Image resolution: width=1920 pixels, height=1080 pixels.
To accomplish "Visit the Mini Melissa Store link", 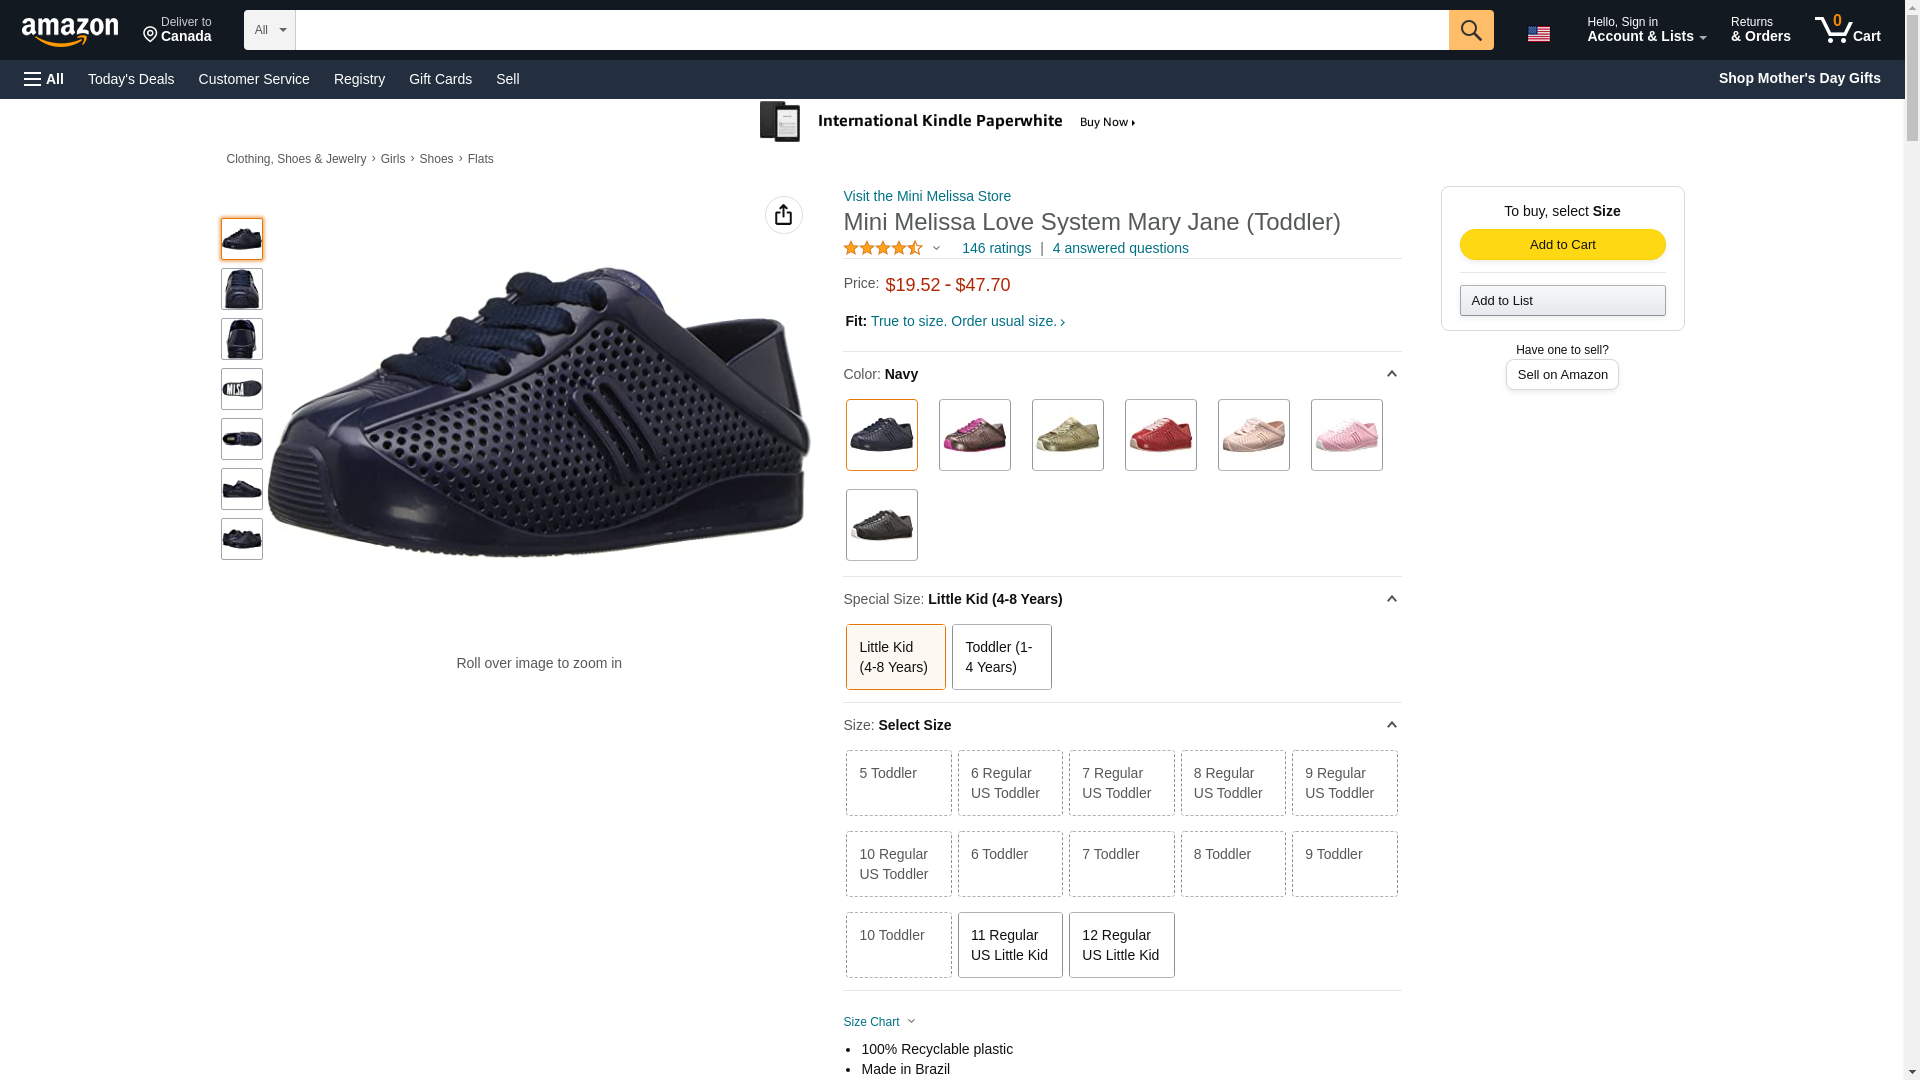I will 927,196.
